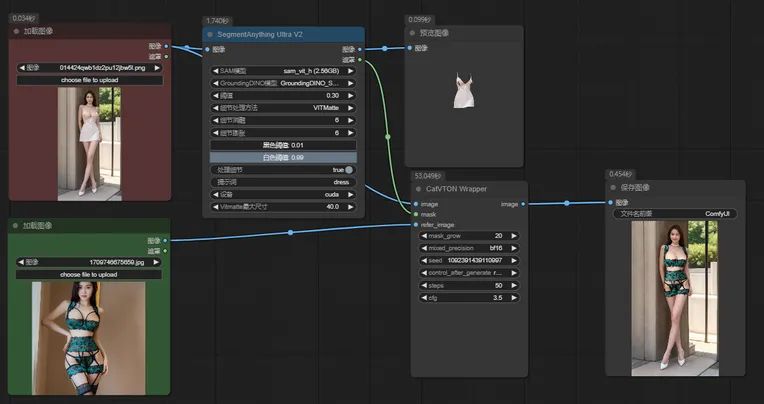Screen dimensions: 764x404
Task: Click choose file to upload in top node
Action: pyautogui.click(x=89, y=79)
